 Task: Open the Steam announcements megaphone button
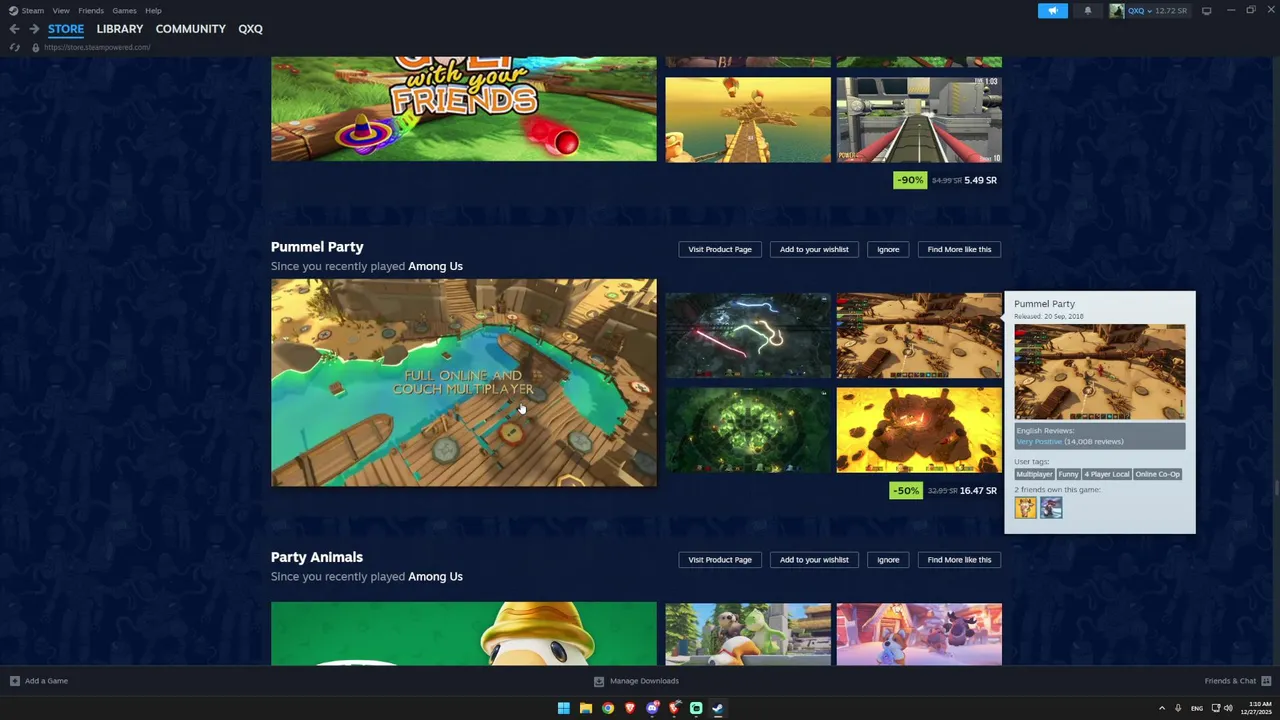click(x=1052, y=10)
